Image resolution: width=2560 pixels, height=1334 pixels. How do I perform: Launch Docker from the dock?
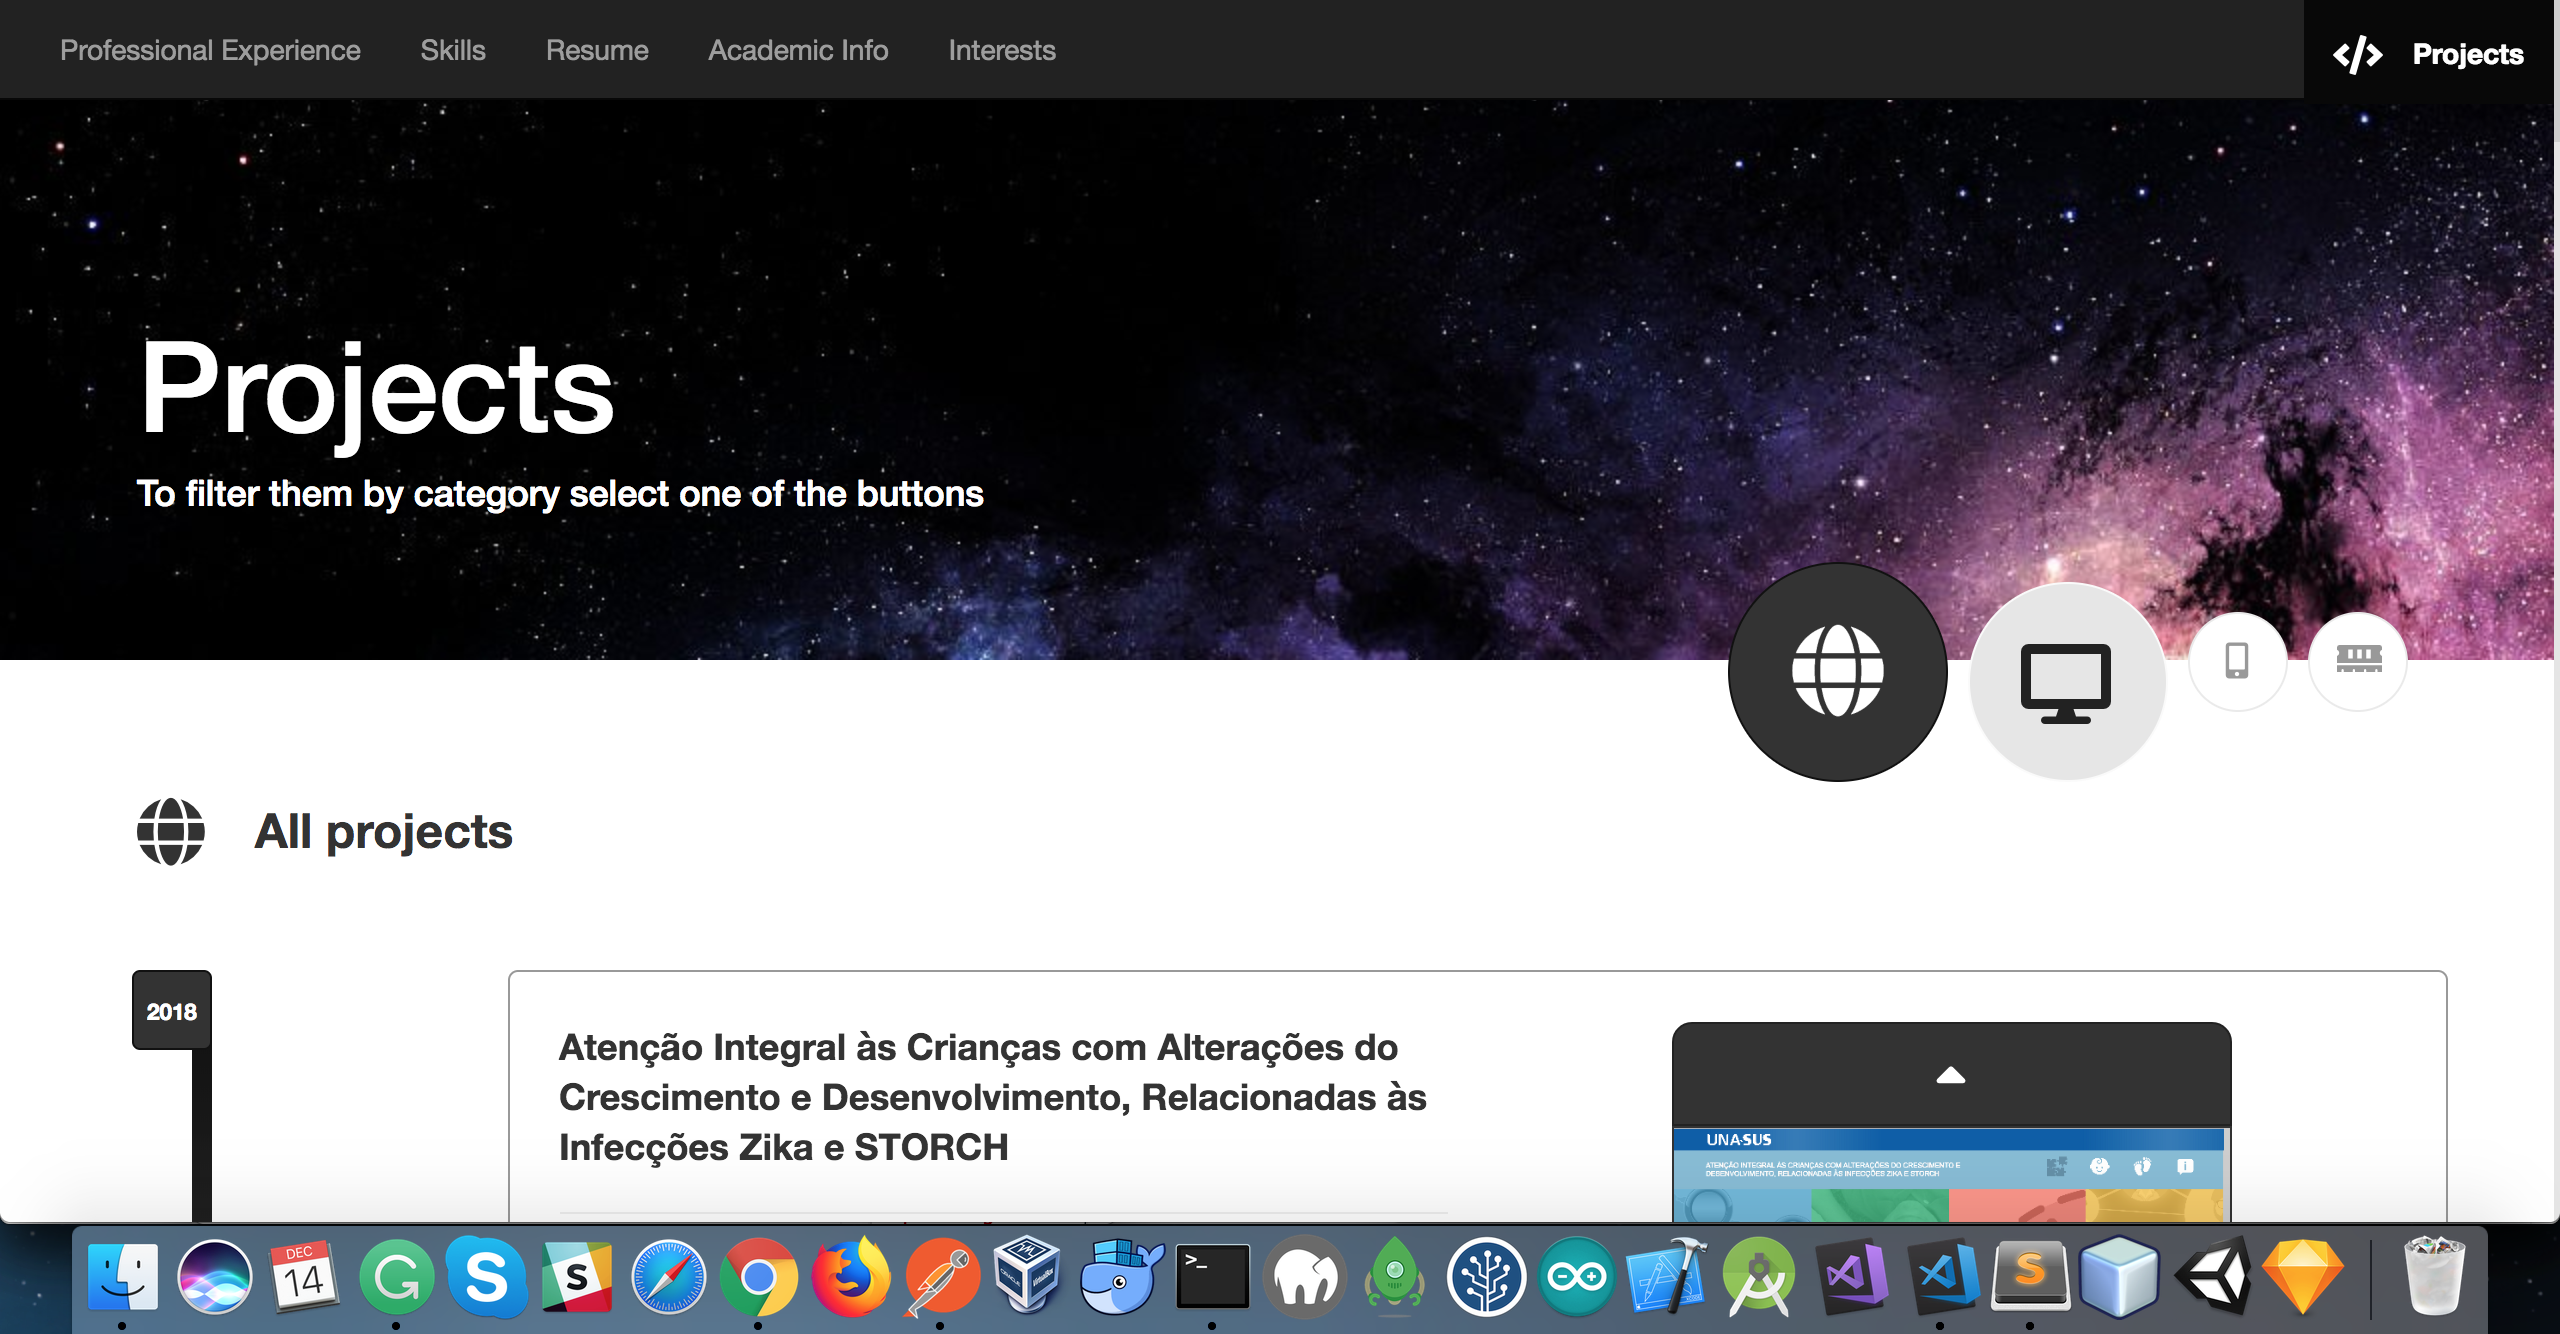click(1121, 1277)
